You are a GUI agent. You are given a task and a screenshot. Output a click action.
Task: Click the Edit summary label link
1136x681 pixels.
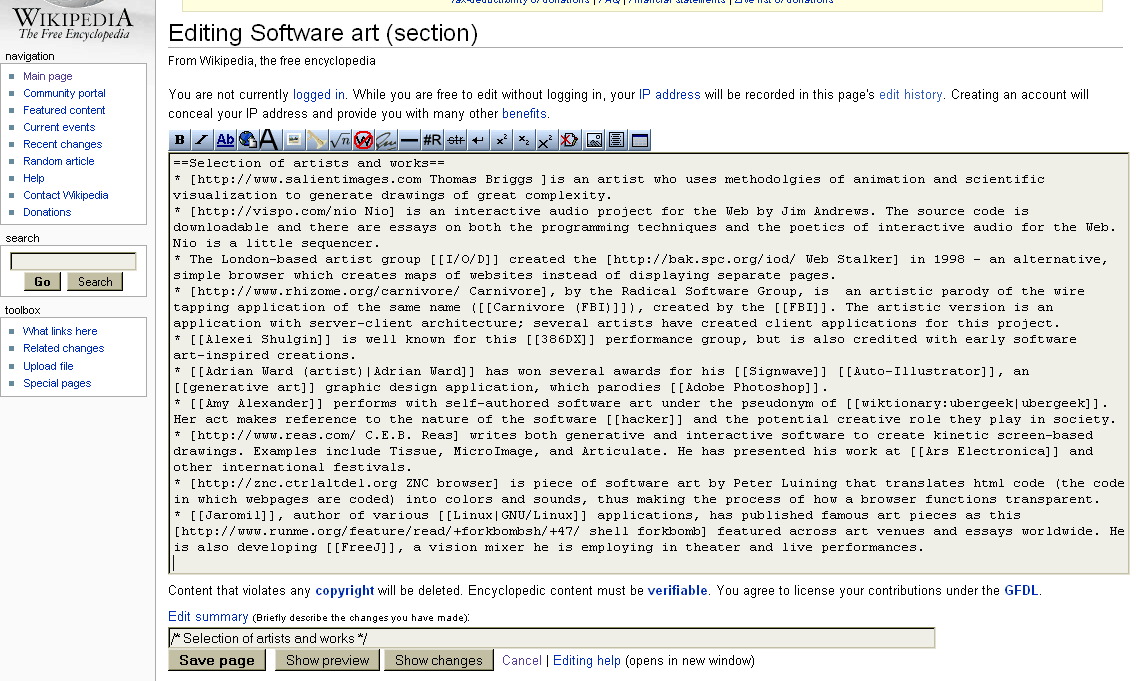[x=208, y=617]
